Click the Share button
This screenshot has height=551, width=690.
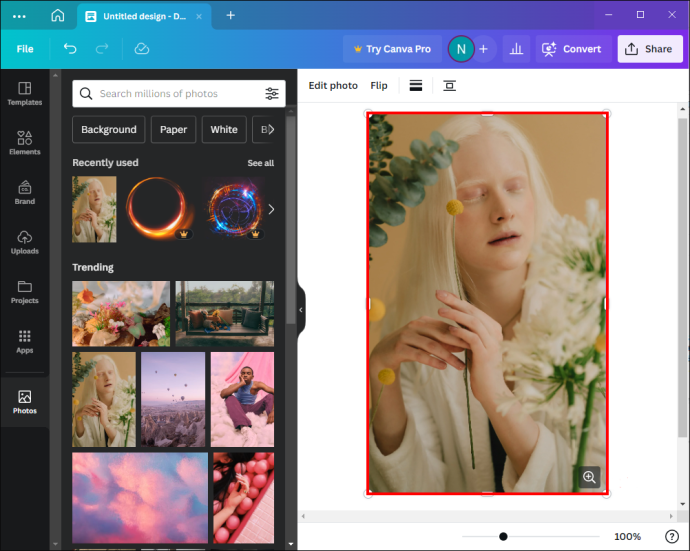[x=650, y=49]
